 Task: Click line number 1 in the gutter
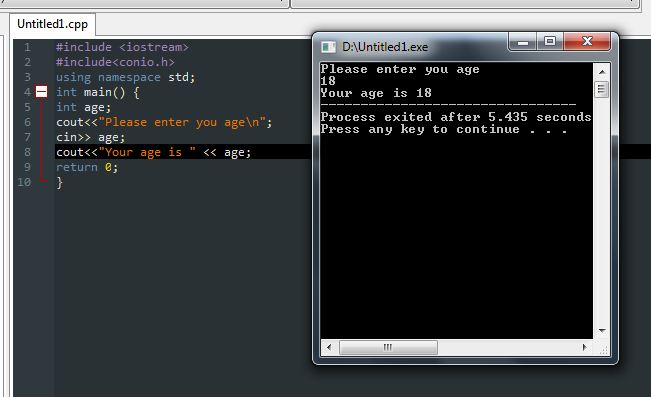coord(27,47)
